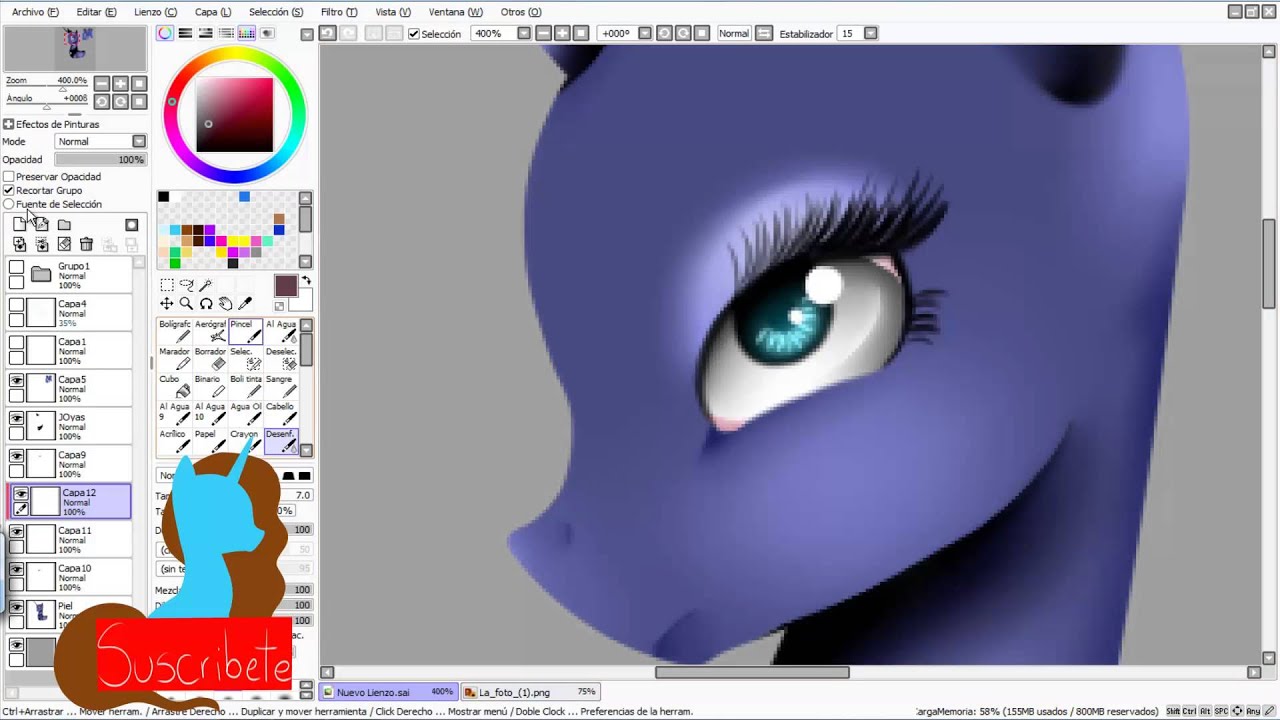Click the delete layer trash icon
The height and width of the screenshot is (720, 1280).
[86, 244]
